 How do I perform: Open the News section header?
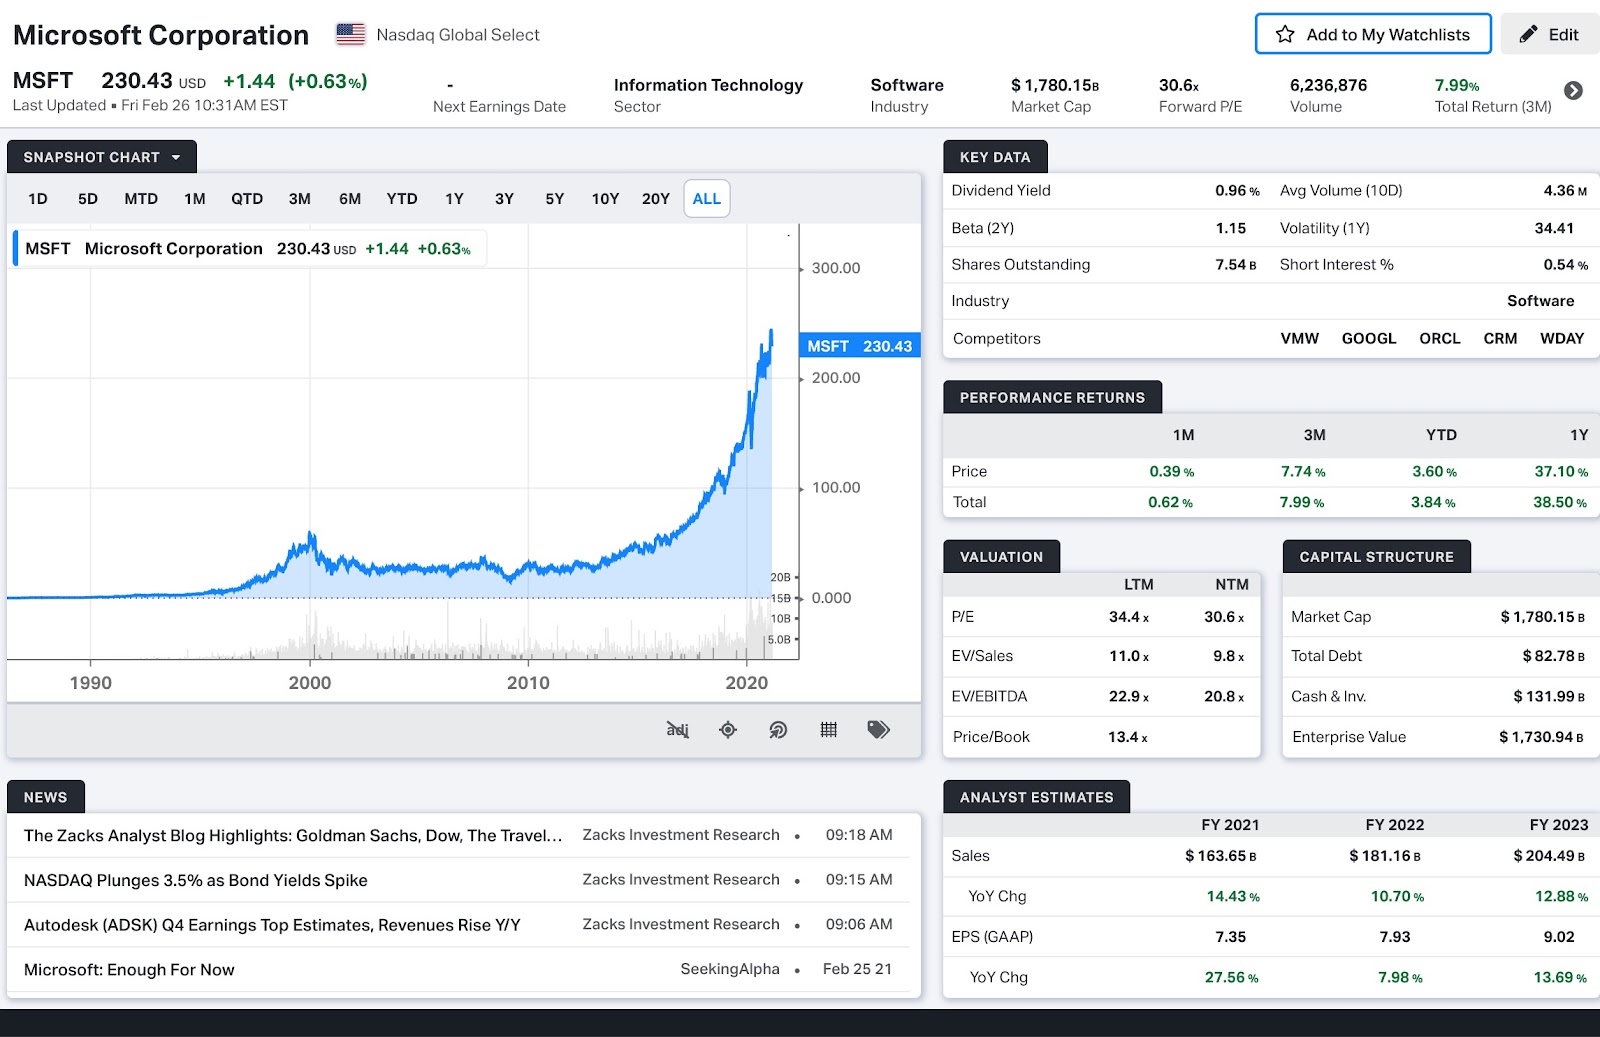click(45, 797)
